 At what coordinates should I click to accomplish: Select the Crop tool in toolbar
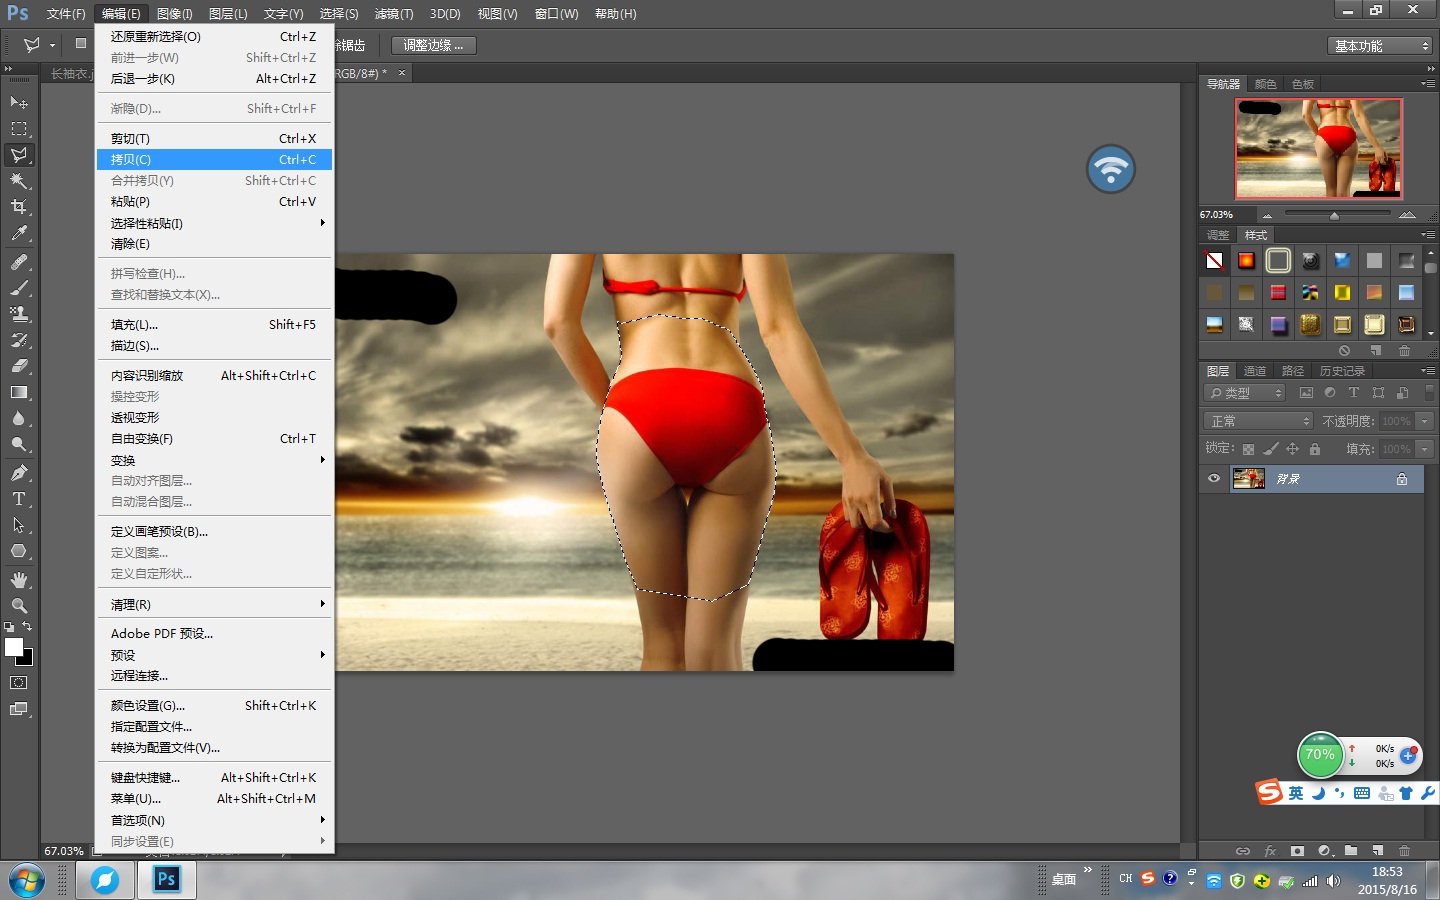click(19, 207)
